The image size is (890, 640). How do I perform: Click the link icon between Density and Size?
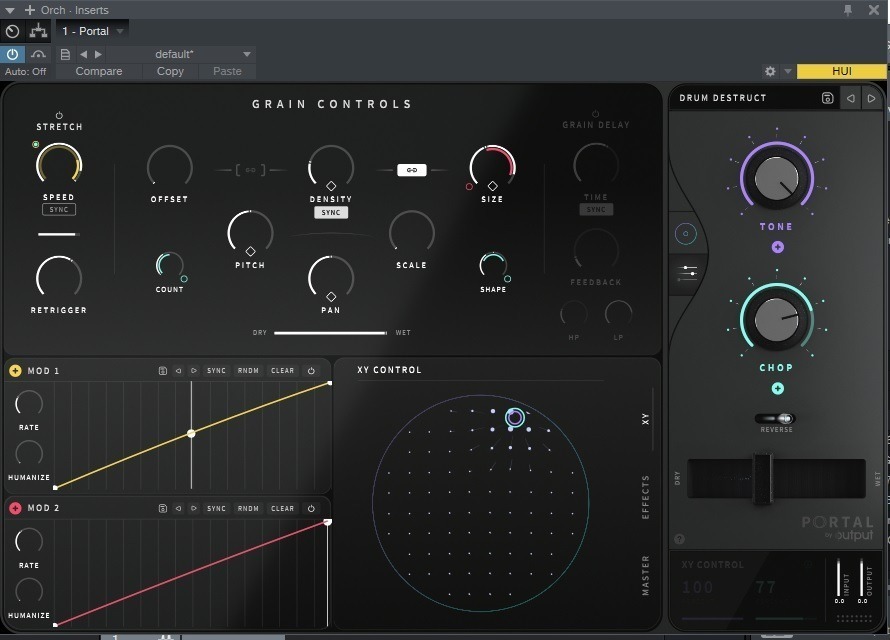click(x=411, y=169)
